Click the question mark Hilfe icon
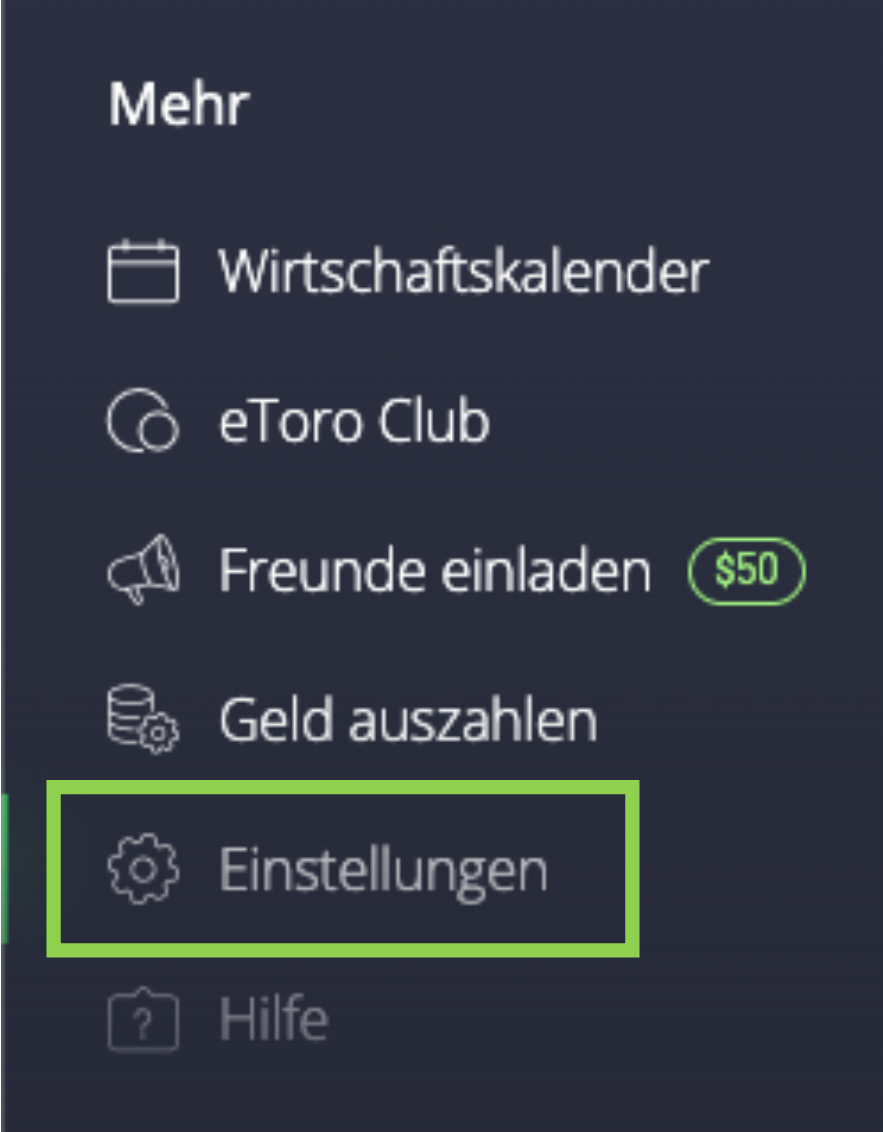The image size is (883, 1132). 143,1019
